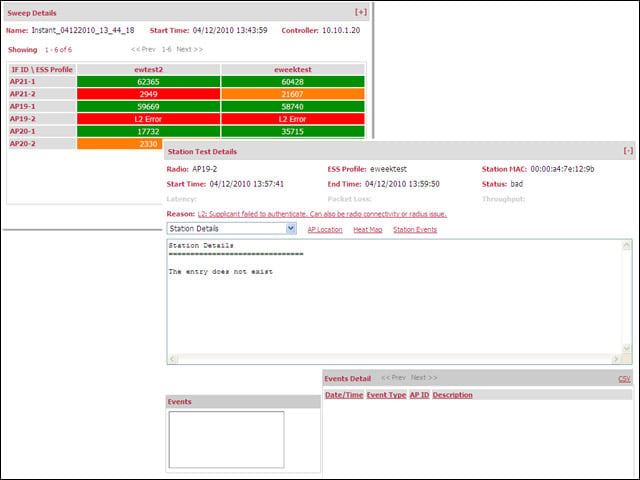640x480 pixels.
Task: Click the Station MAC value 00:00:a4:7e:12:9b
Action: click(x=562, y=169)
